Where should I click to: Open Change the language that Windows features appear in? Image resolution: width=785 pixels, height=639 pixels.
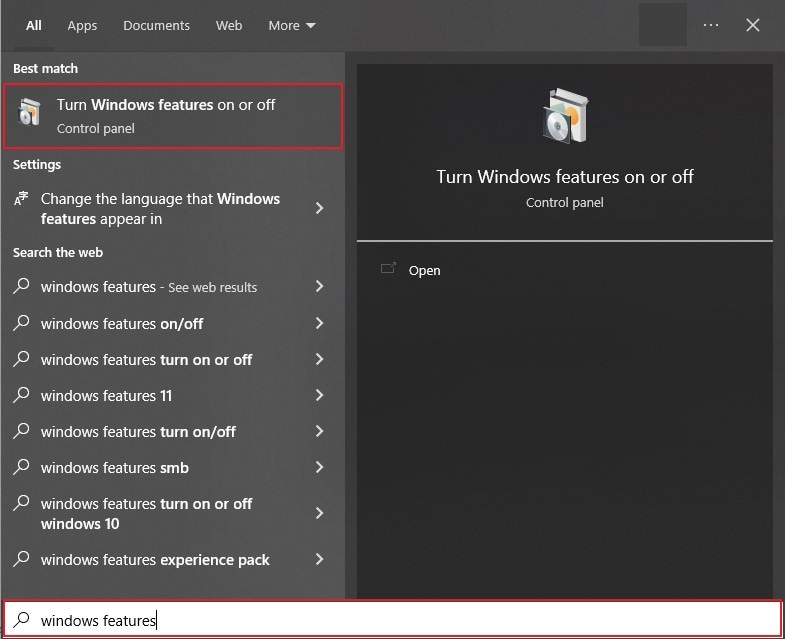[x=173, y=208]
